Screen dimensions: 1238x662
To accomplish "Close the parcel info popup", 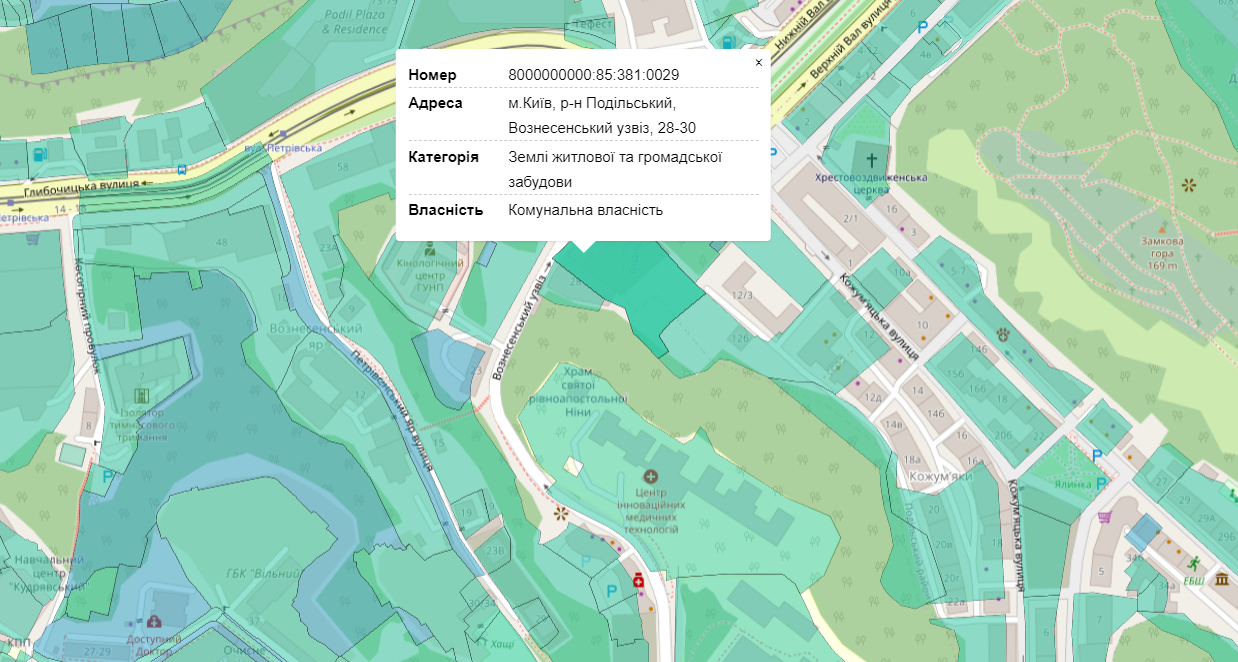I will 758,62.
